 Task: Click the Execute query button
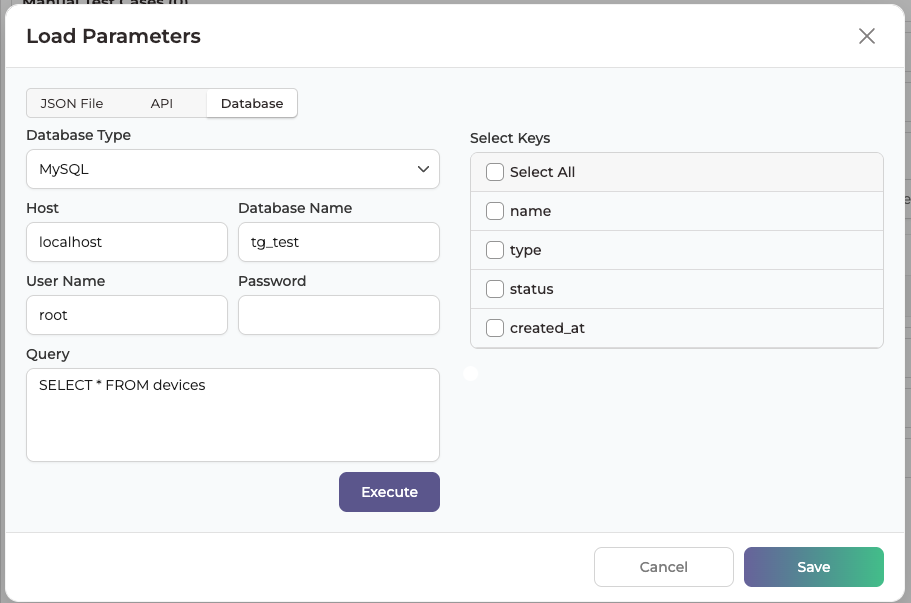coord(389,492)
